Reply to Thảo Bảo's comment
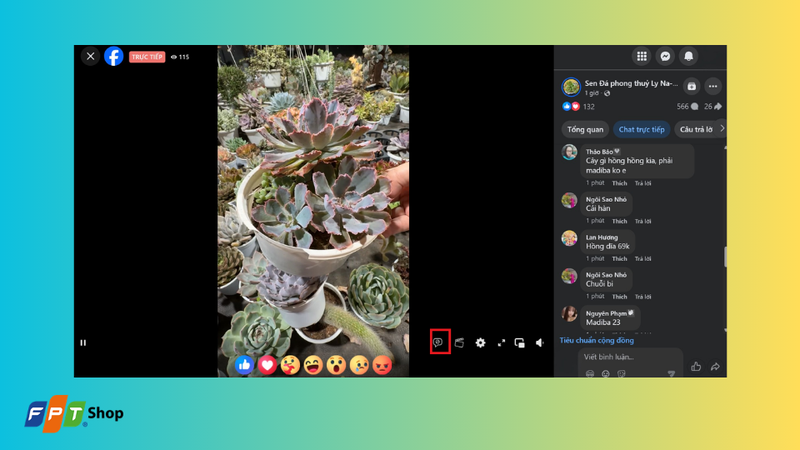800x450 pixels. (643, 183)
